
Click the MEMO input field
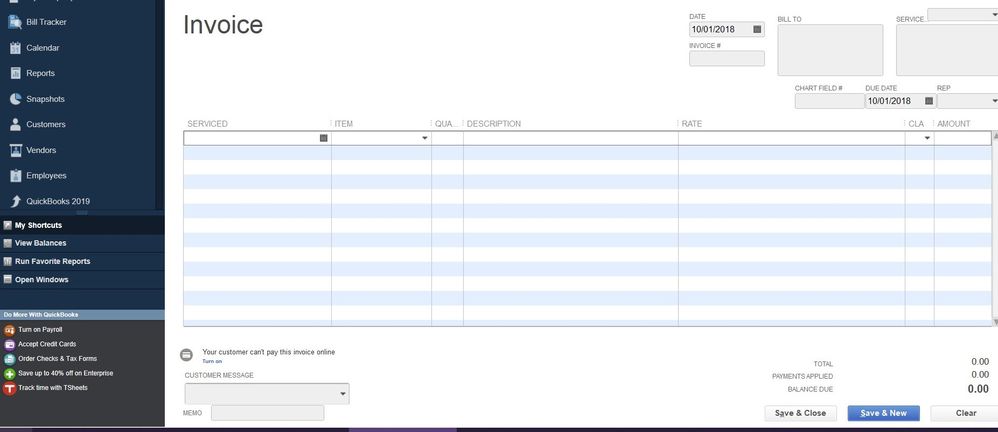tap(267, 413)
